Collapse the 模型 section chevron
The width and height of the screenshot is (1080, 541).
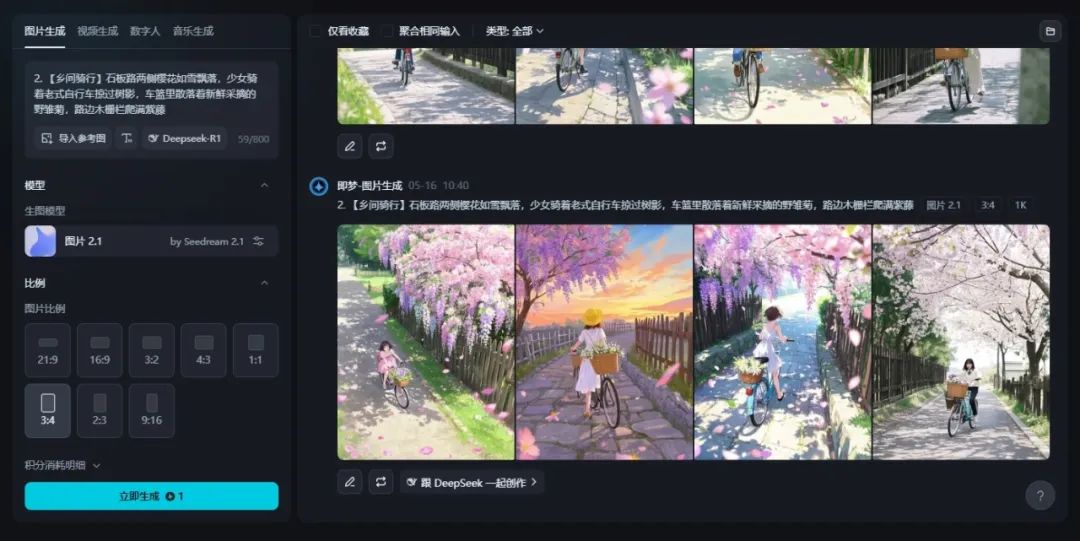pyautogui.click(x=264, y=185)
